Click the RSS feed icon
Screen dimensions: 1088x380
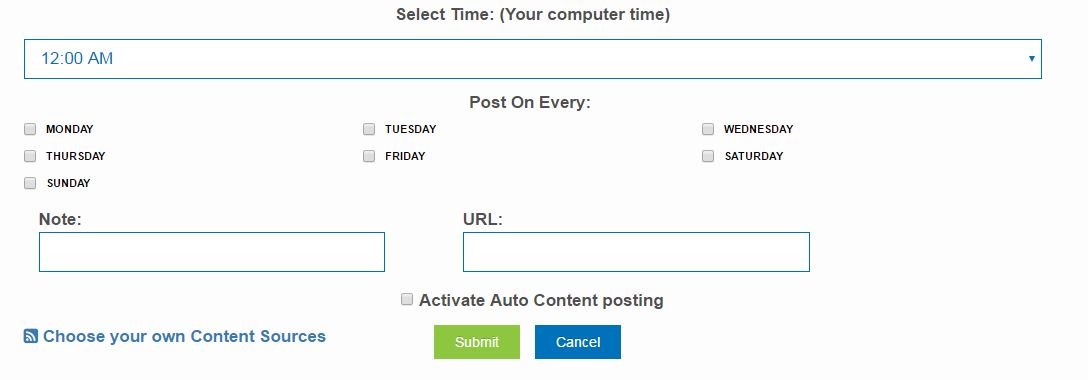coord(31,336)
